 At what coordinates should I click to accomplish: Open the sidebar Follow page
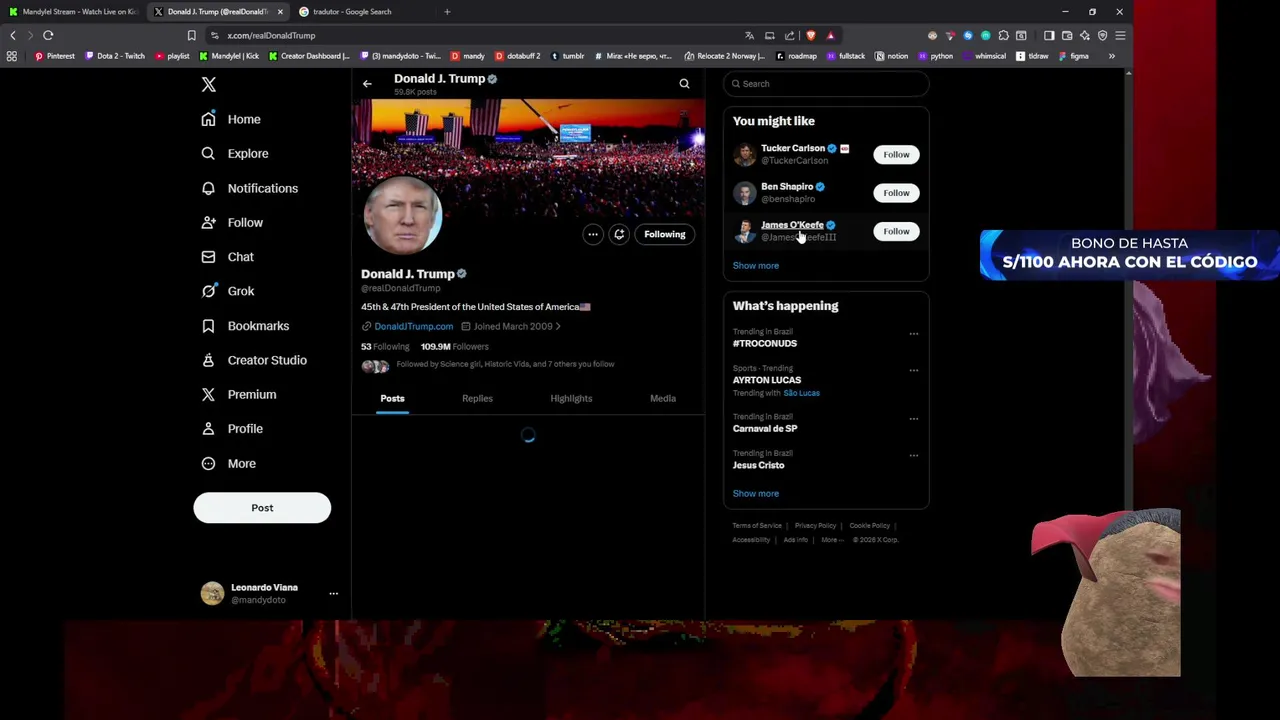[x=231, y=223]
